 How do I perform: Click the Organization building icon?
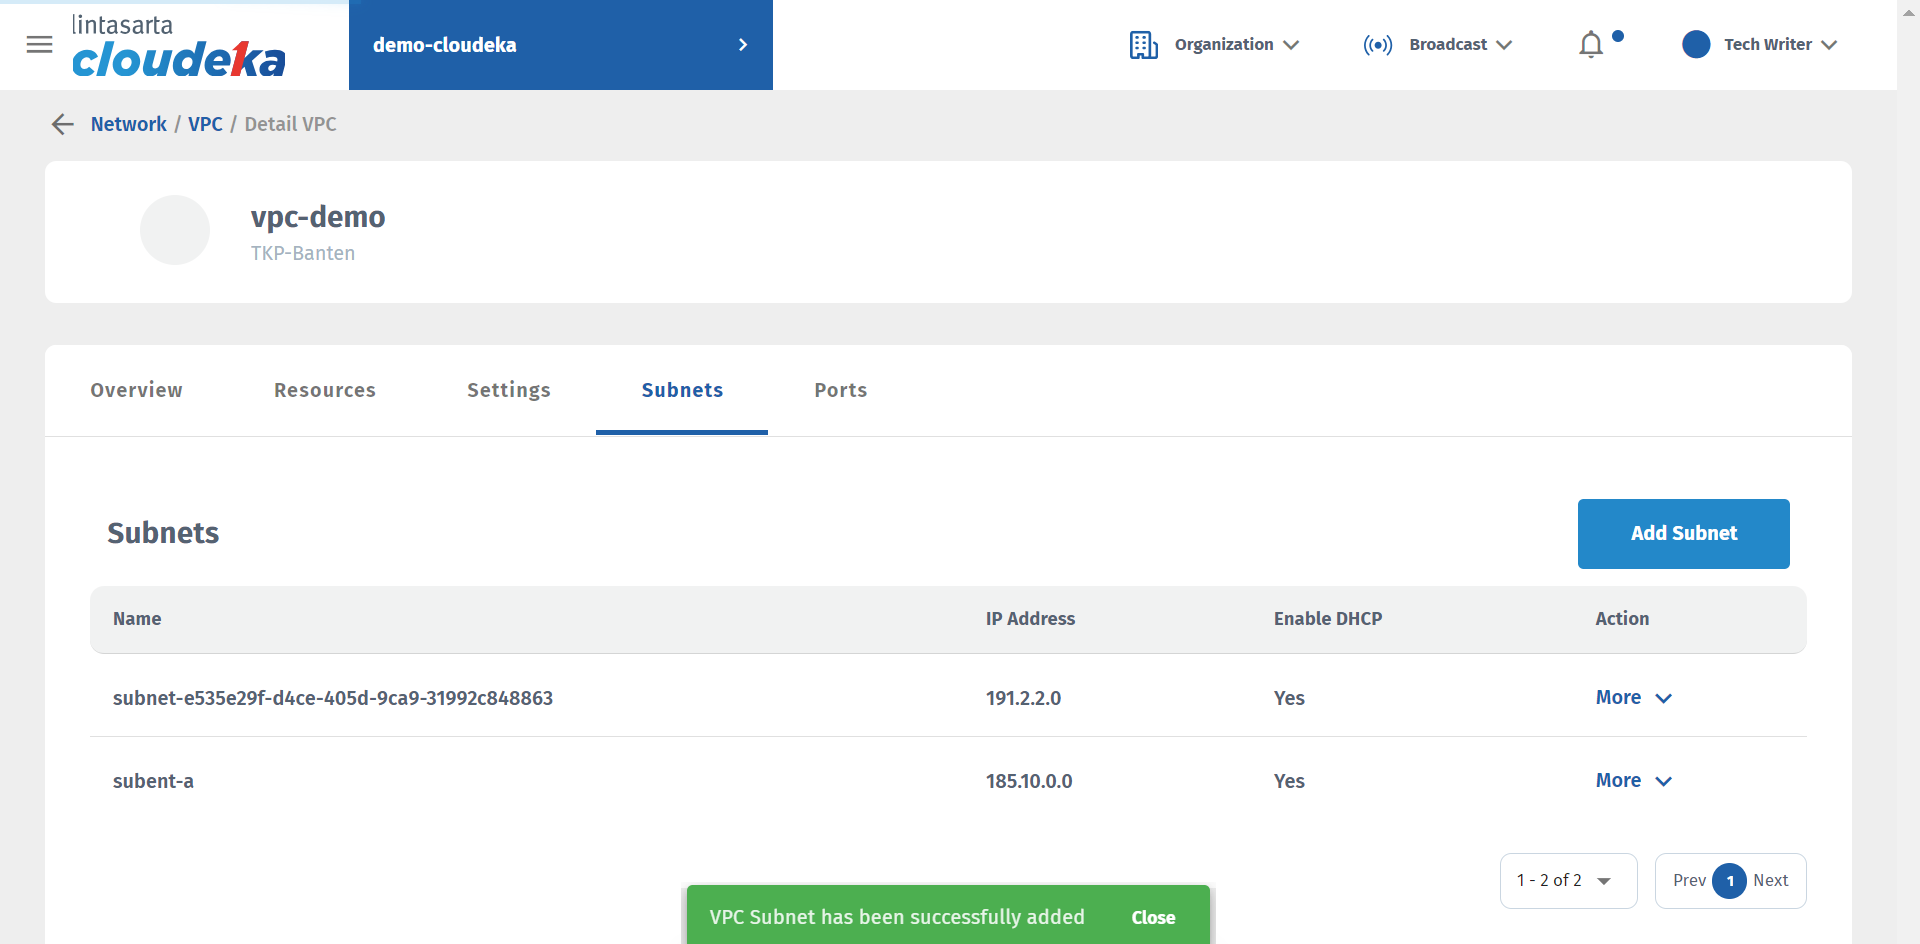coord(1143,45)
